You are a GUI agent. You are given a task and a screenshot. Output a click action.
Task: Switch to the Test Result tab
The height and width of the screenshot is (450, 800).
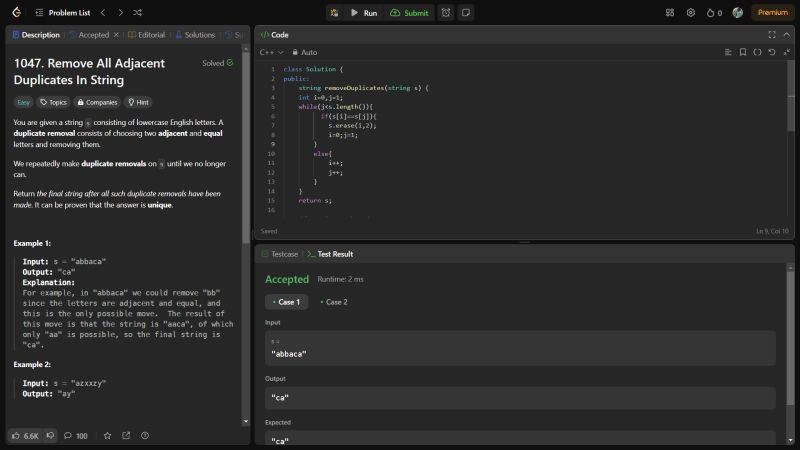click(x=330, y=254)
